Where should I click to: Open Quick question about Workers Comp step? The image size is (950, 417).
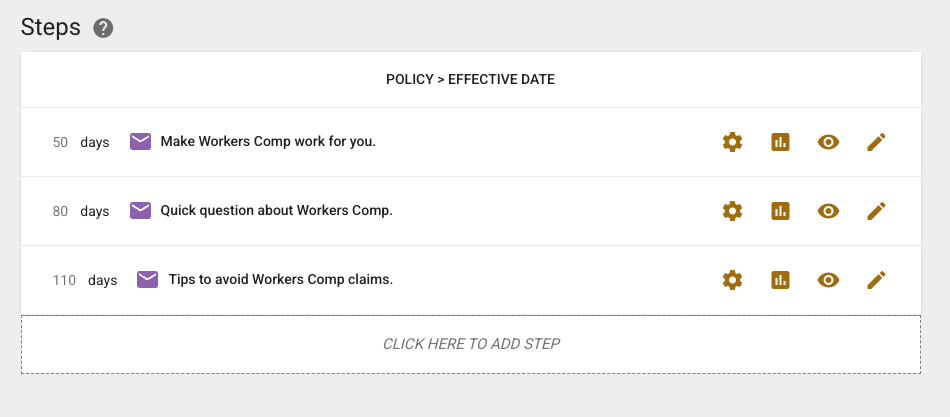(x=276, y=211)
